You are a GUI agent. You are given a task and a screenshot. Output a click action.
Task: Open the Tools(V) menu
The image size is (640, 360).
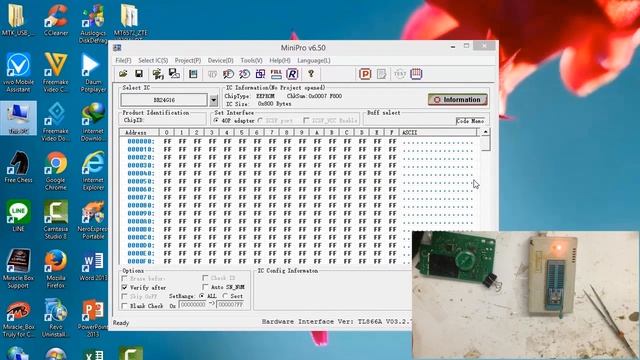click(x=251, y=60)
